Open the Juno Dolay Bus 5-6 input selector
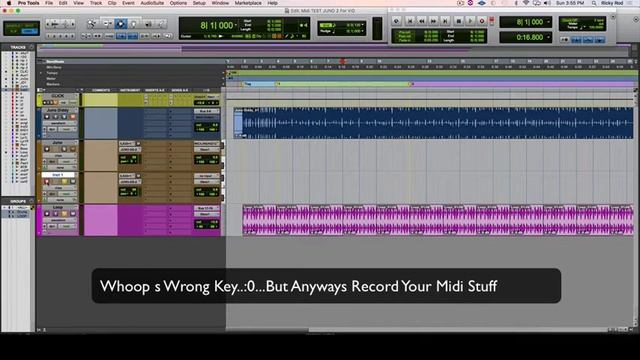 coord(207,111)
